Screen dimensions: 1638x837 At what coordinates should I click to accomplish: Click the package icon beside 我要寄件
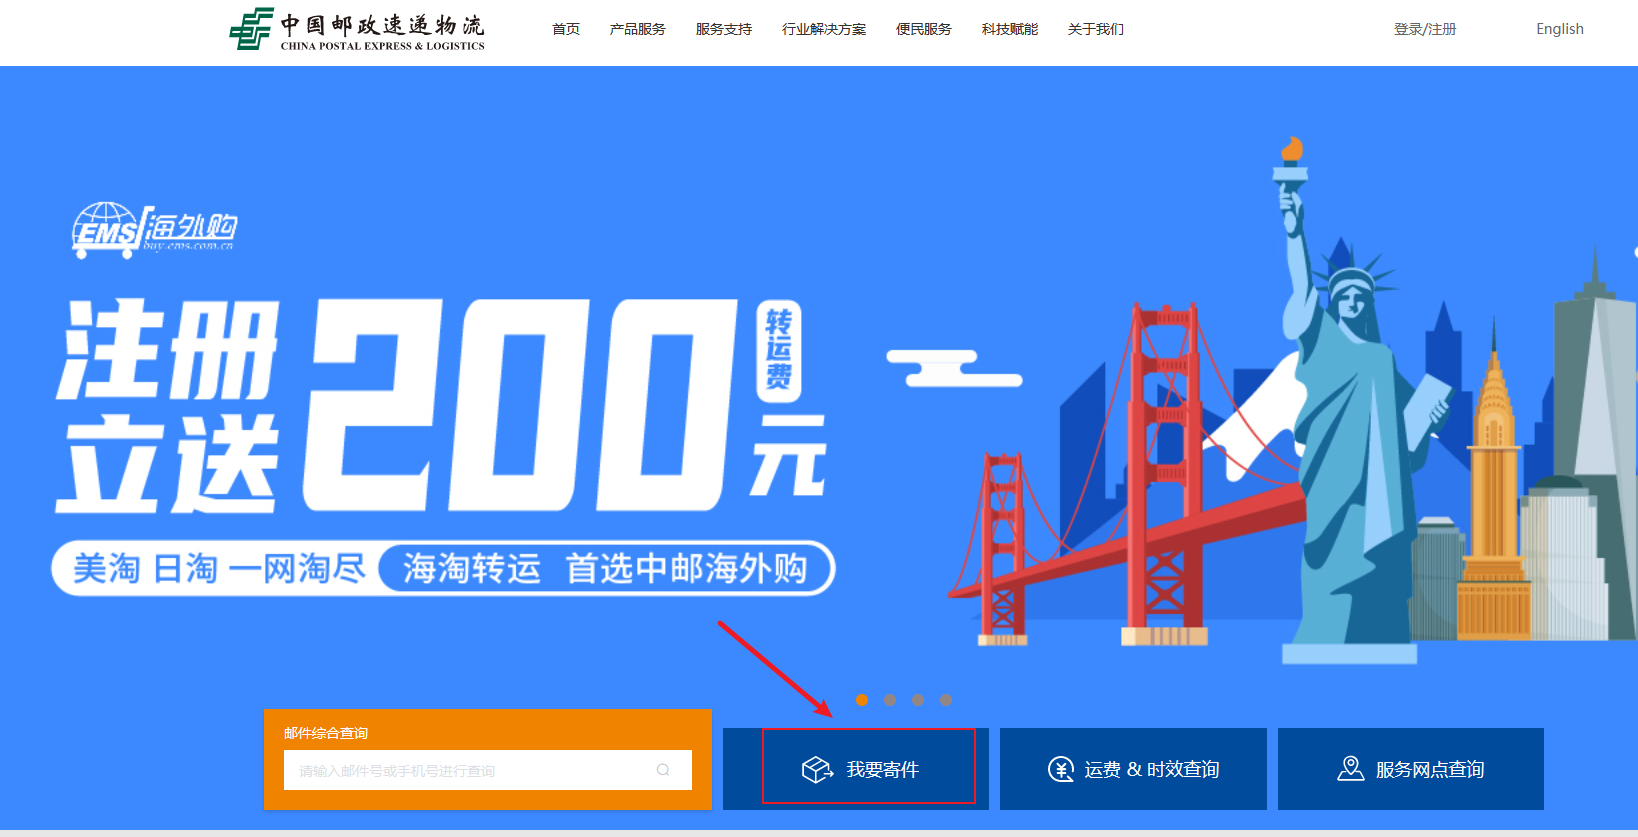(x=817, y=769)
